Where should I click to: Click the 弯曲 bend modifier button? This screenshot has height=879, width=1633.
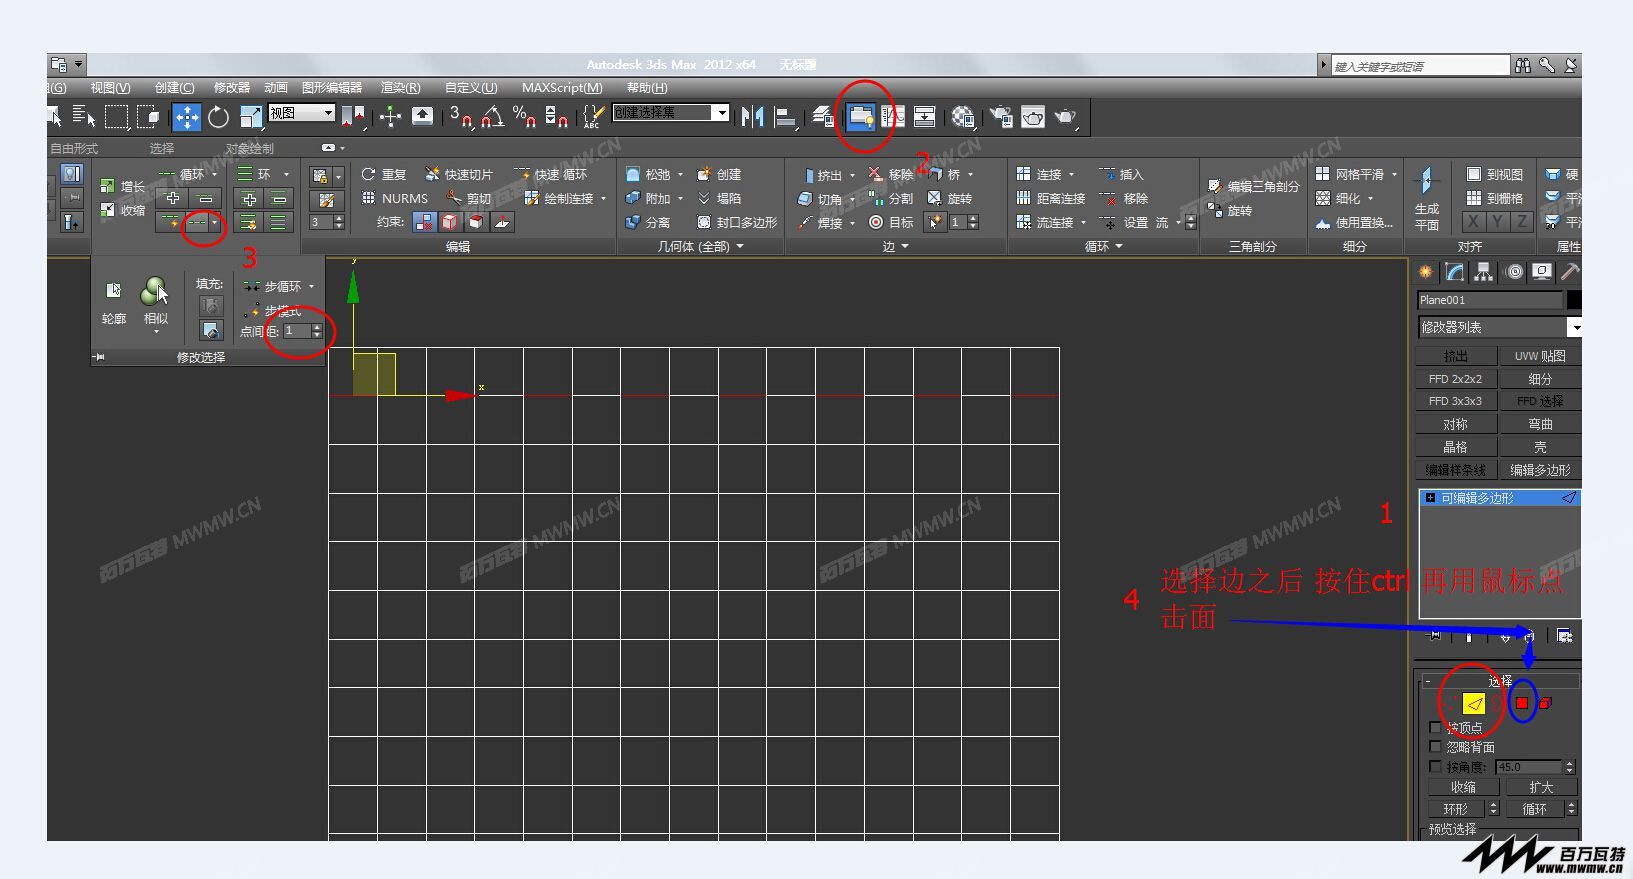coord(1540,424)
